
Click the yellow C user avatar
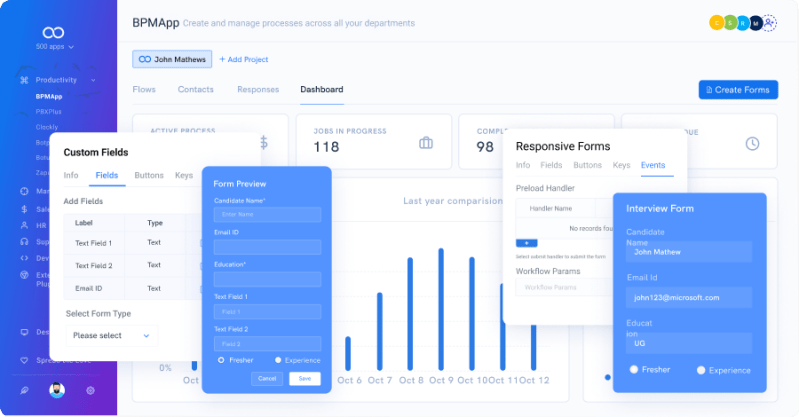click(716, 23)
